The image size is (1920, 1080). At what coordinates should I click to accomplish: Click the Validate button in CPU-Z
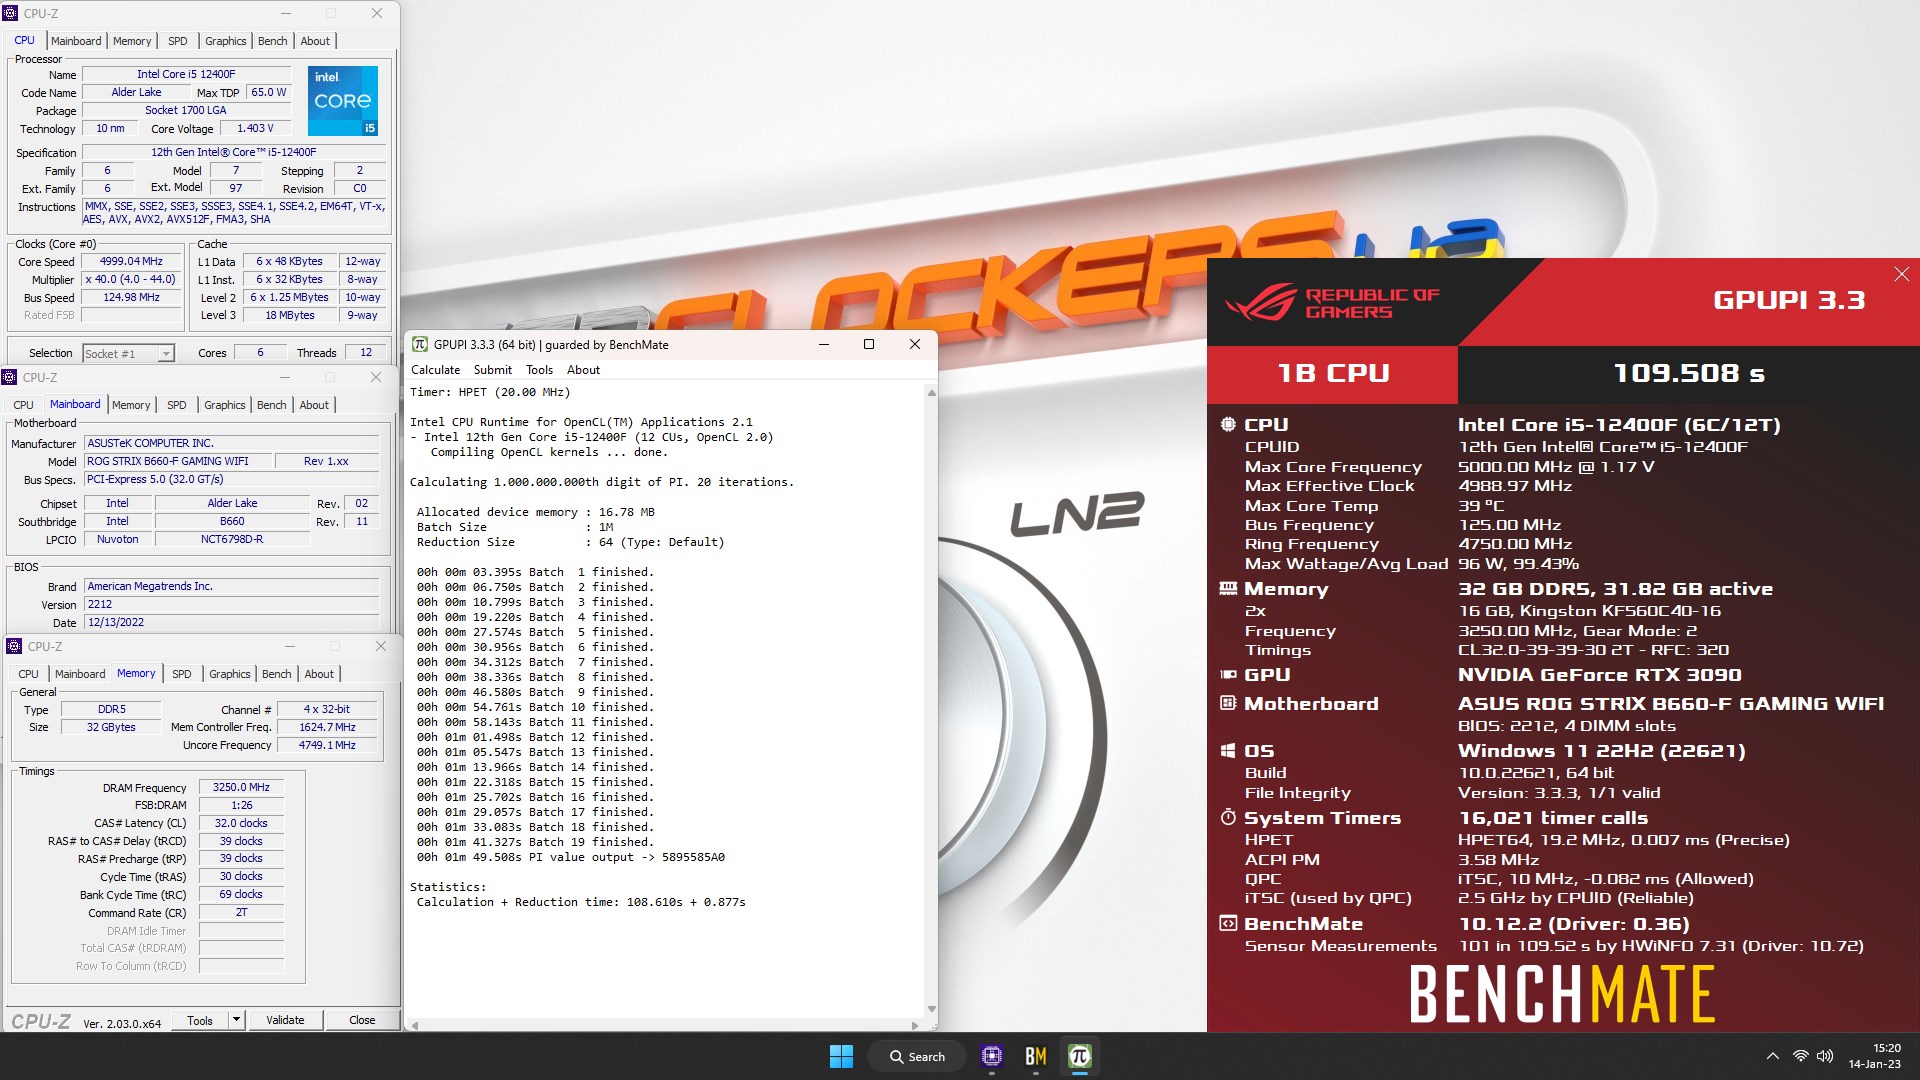click(x=285, y=1020)
